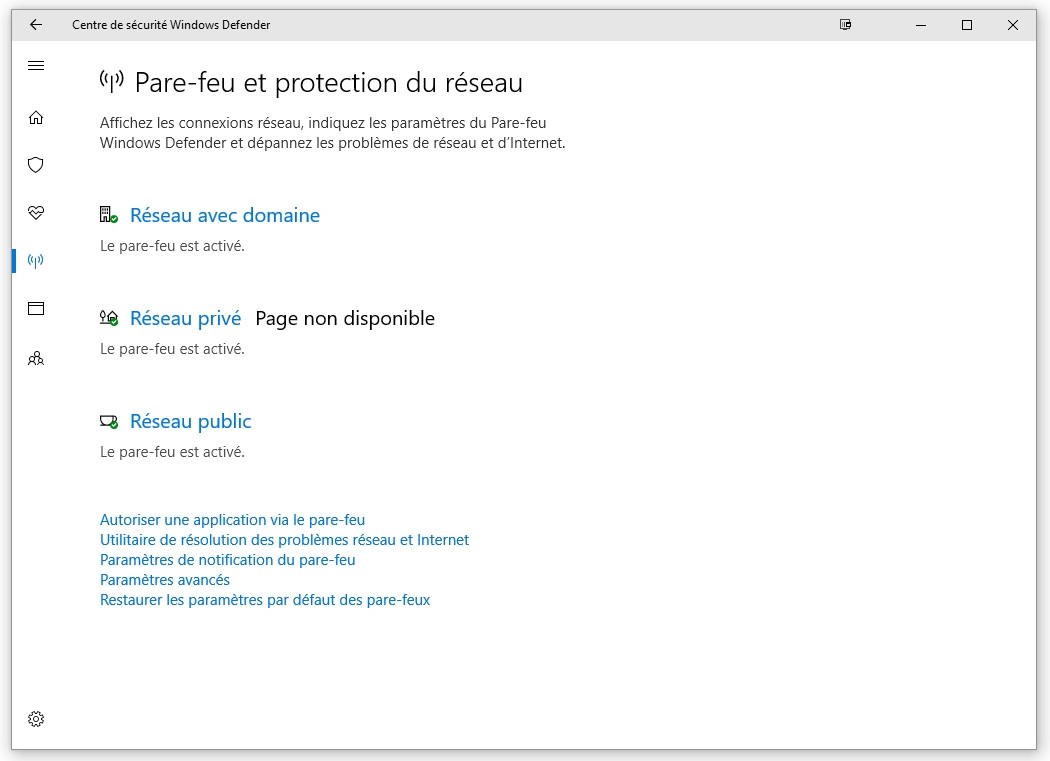The image size is (1050, 761).
Task: Open Réseau privé settings
Action: [186, 318]
